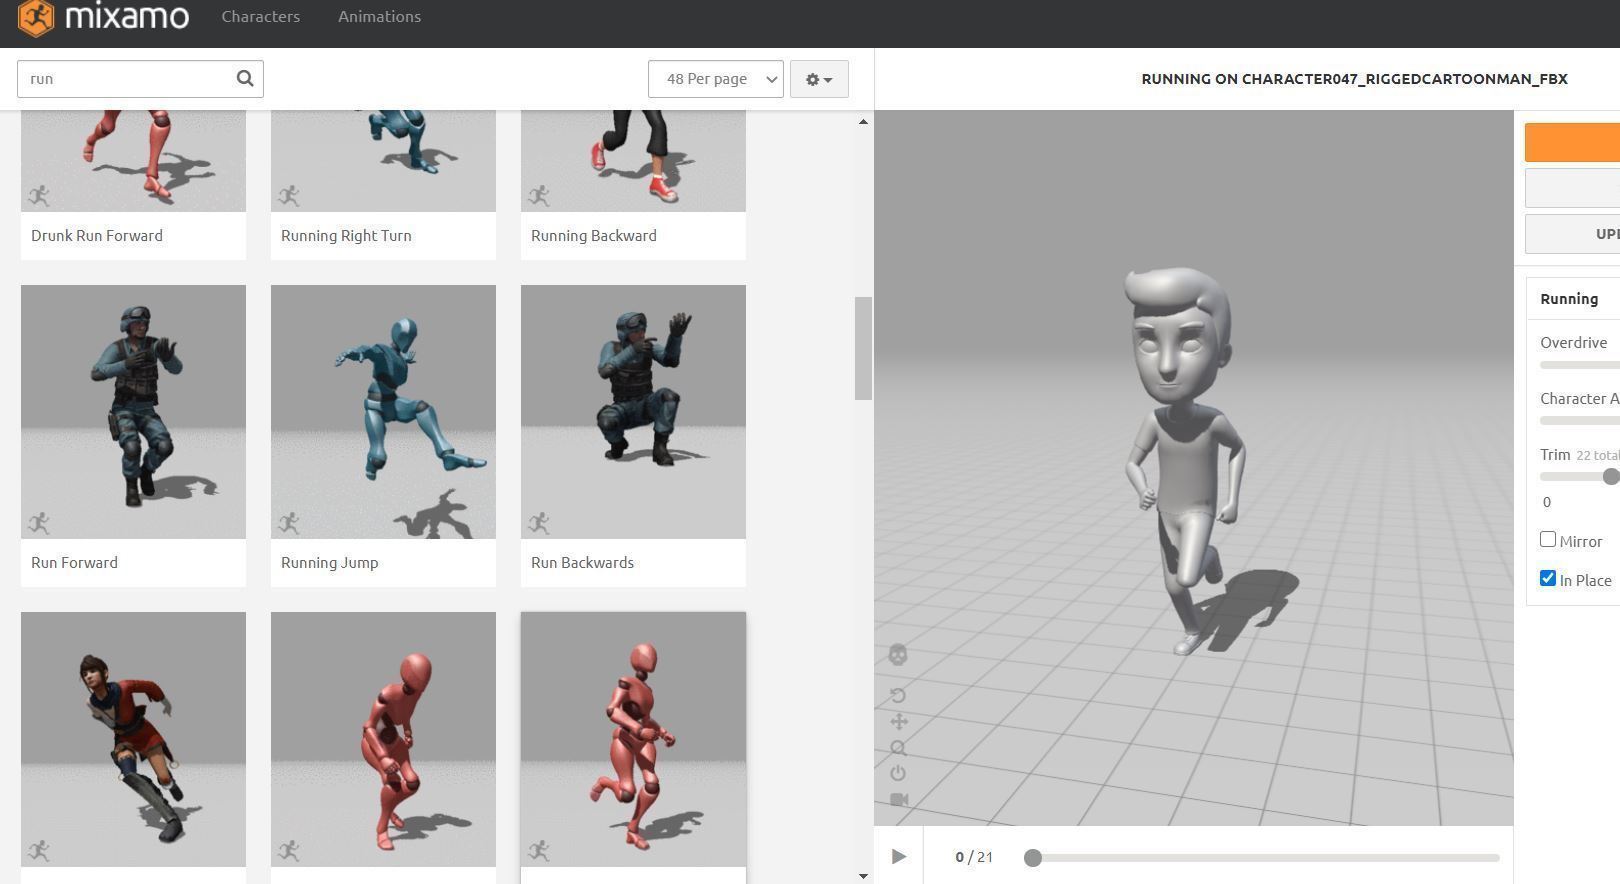Screen dimensions: 1620x884
Task: Click the animation list scrollbar thumb
Action: tap(863, 348)
